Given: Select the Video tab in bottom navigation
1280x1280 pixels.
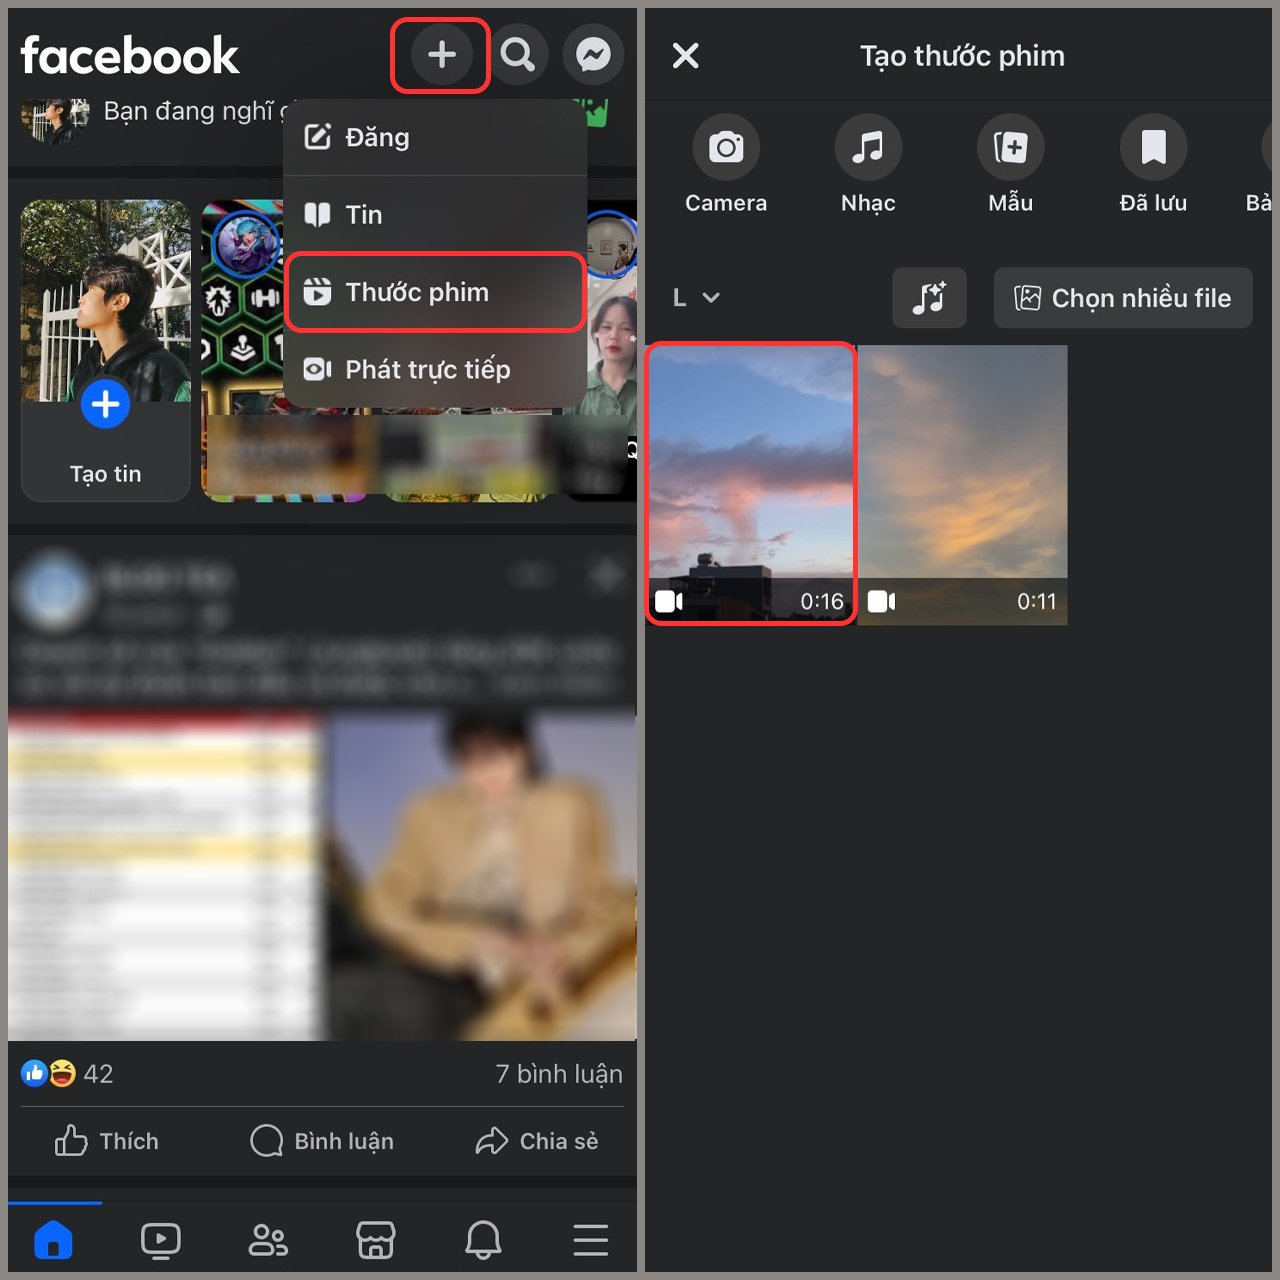Looking at the screenshot, I should 161,1239.
